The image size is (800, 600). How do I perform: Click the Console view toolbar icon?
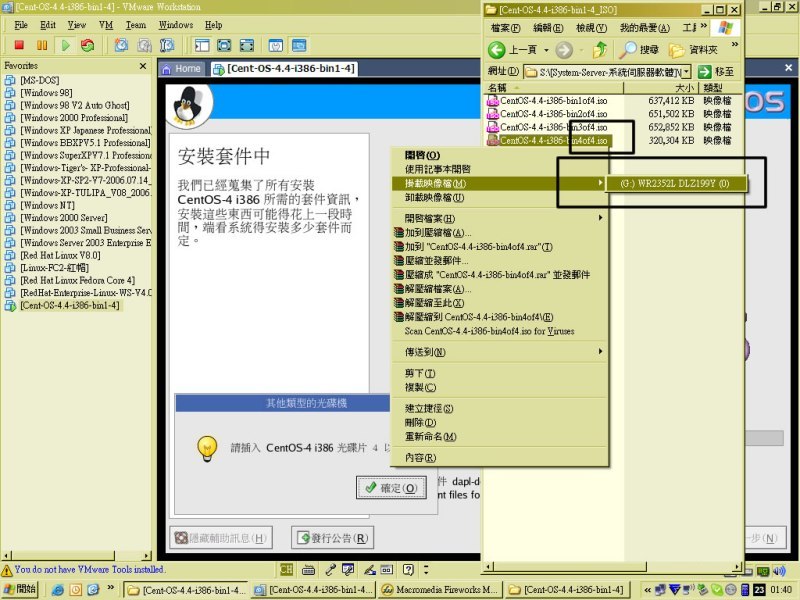click(299, 45)
